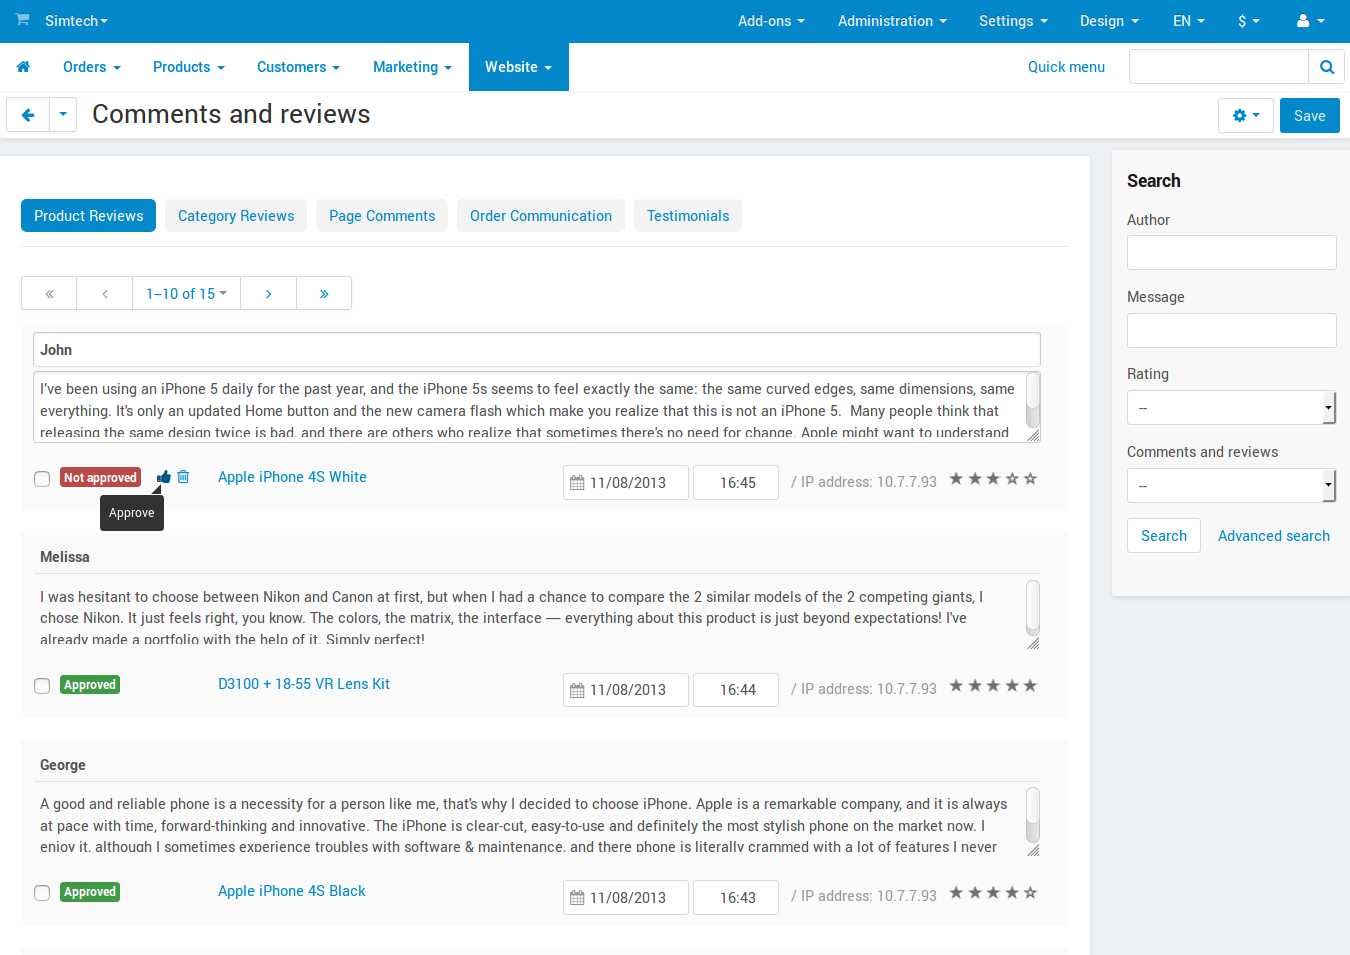
Task: Approve John's review with thumbs-up icon
Action: 164,477
